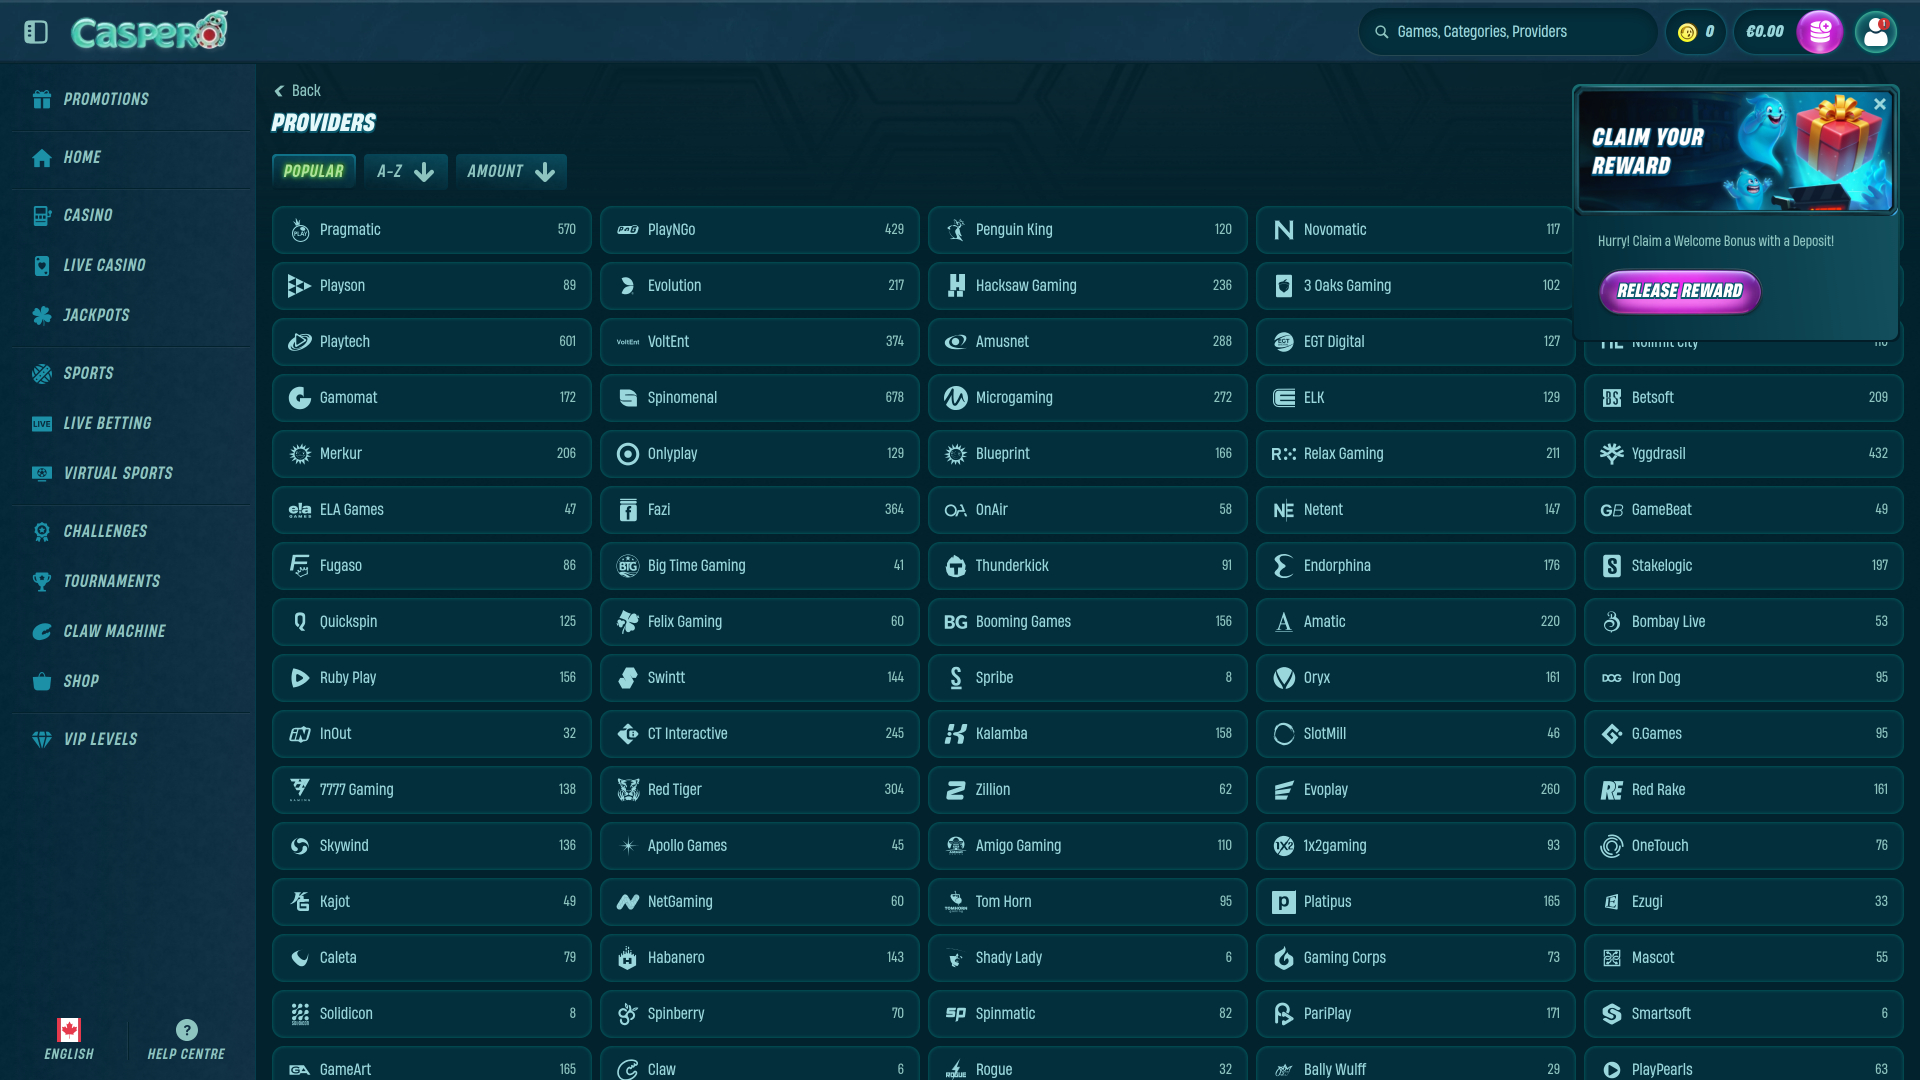
Task: Open Tournaments menu item
Action: click(111, 581)
